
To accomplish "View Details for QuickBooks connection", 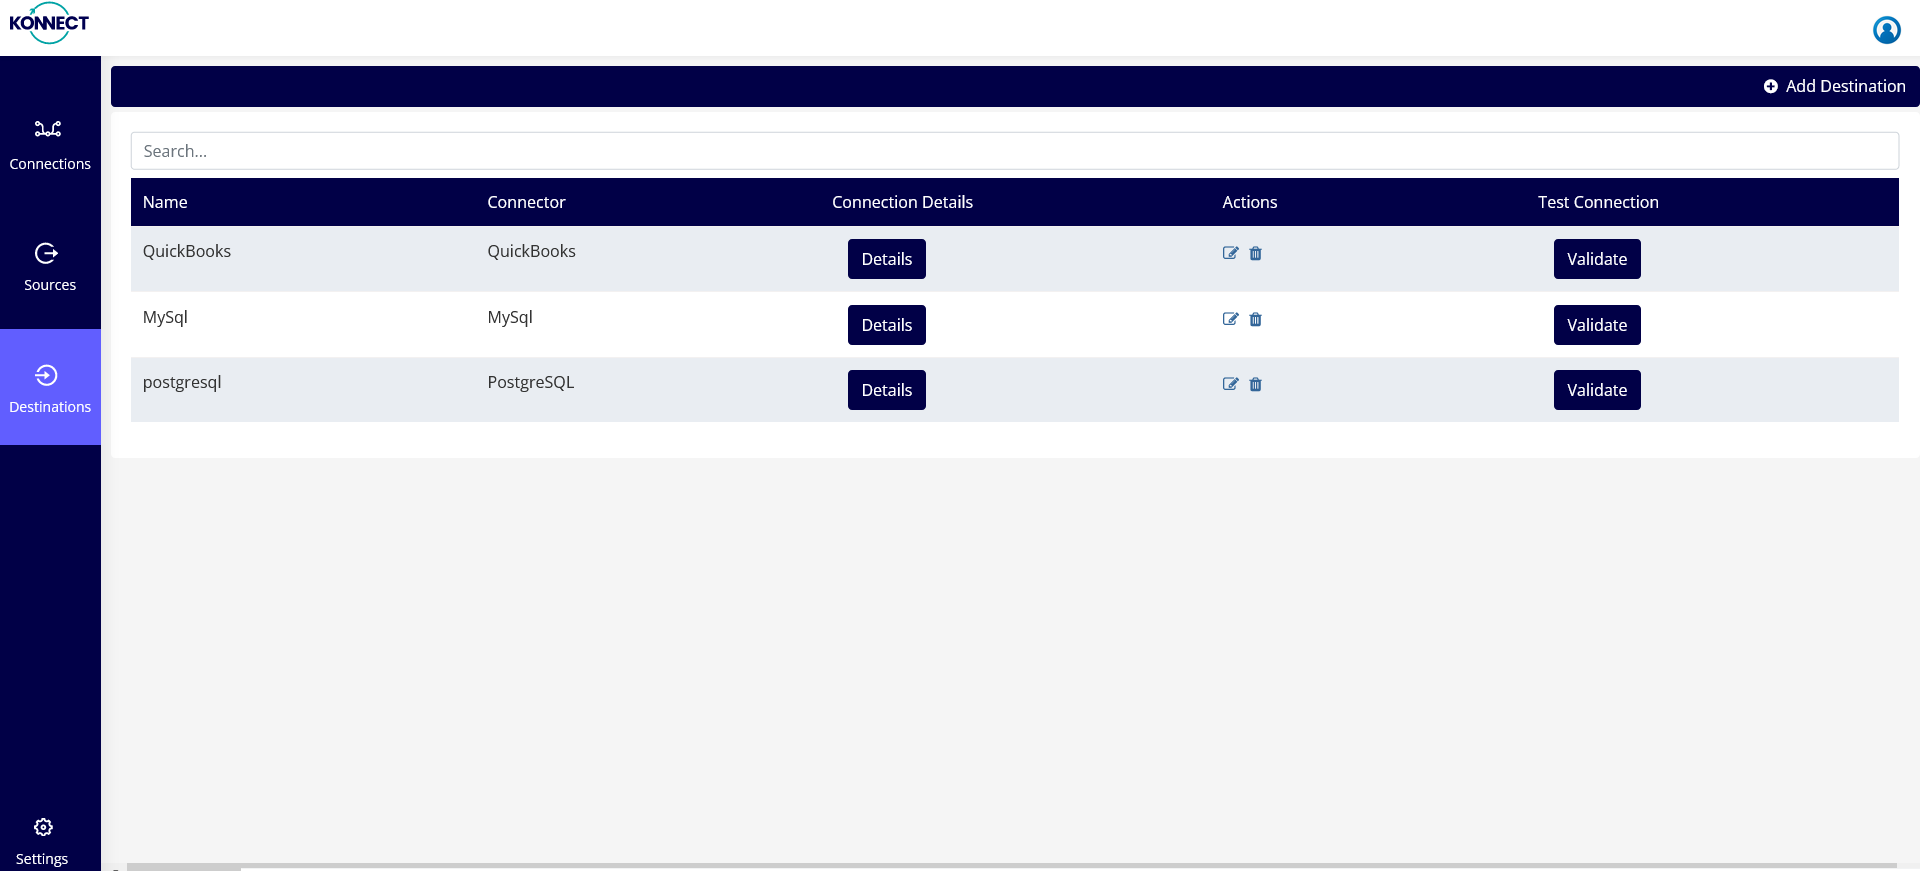I will [886, 259].
